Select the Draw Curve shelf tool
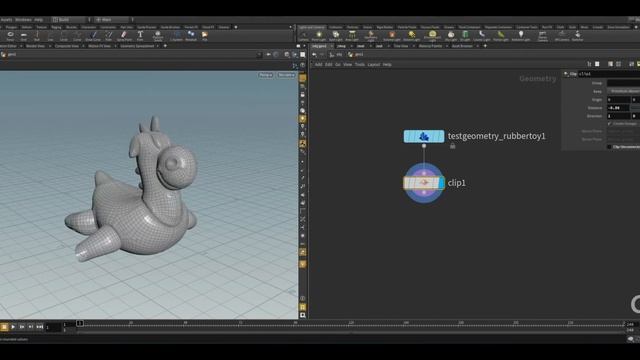 (93, 36)
